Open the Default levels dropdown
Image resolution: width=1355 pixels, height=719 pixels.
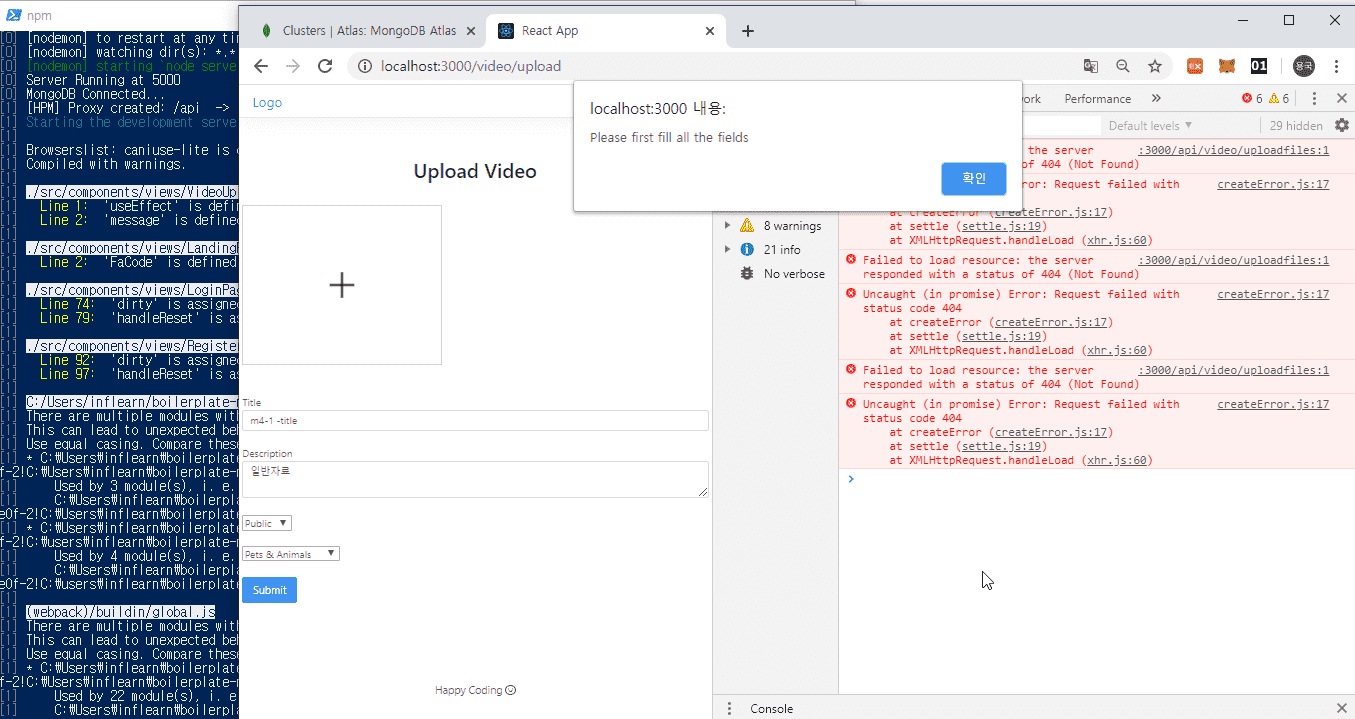click(1150, 125)
